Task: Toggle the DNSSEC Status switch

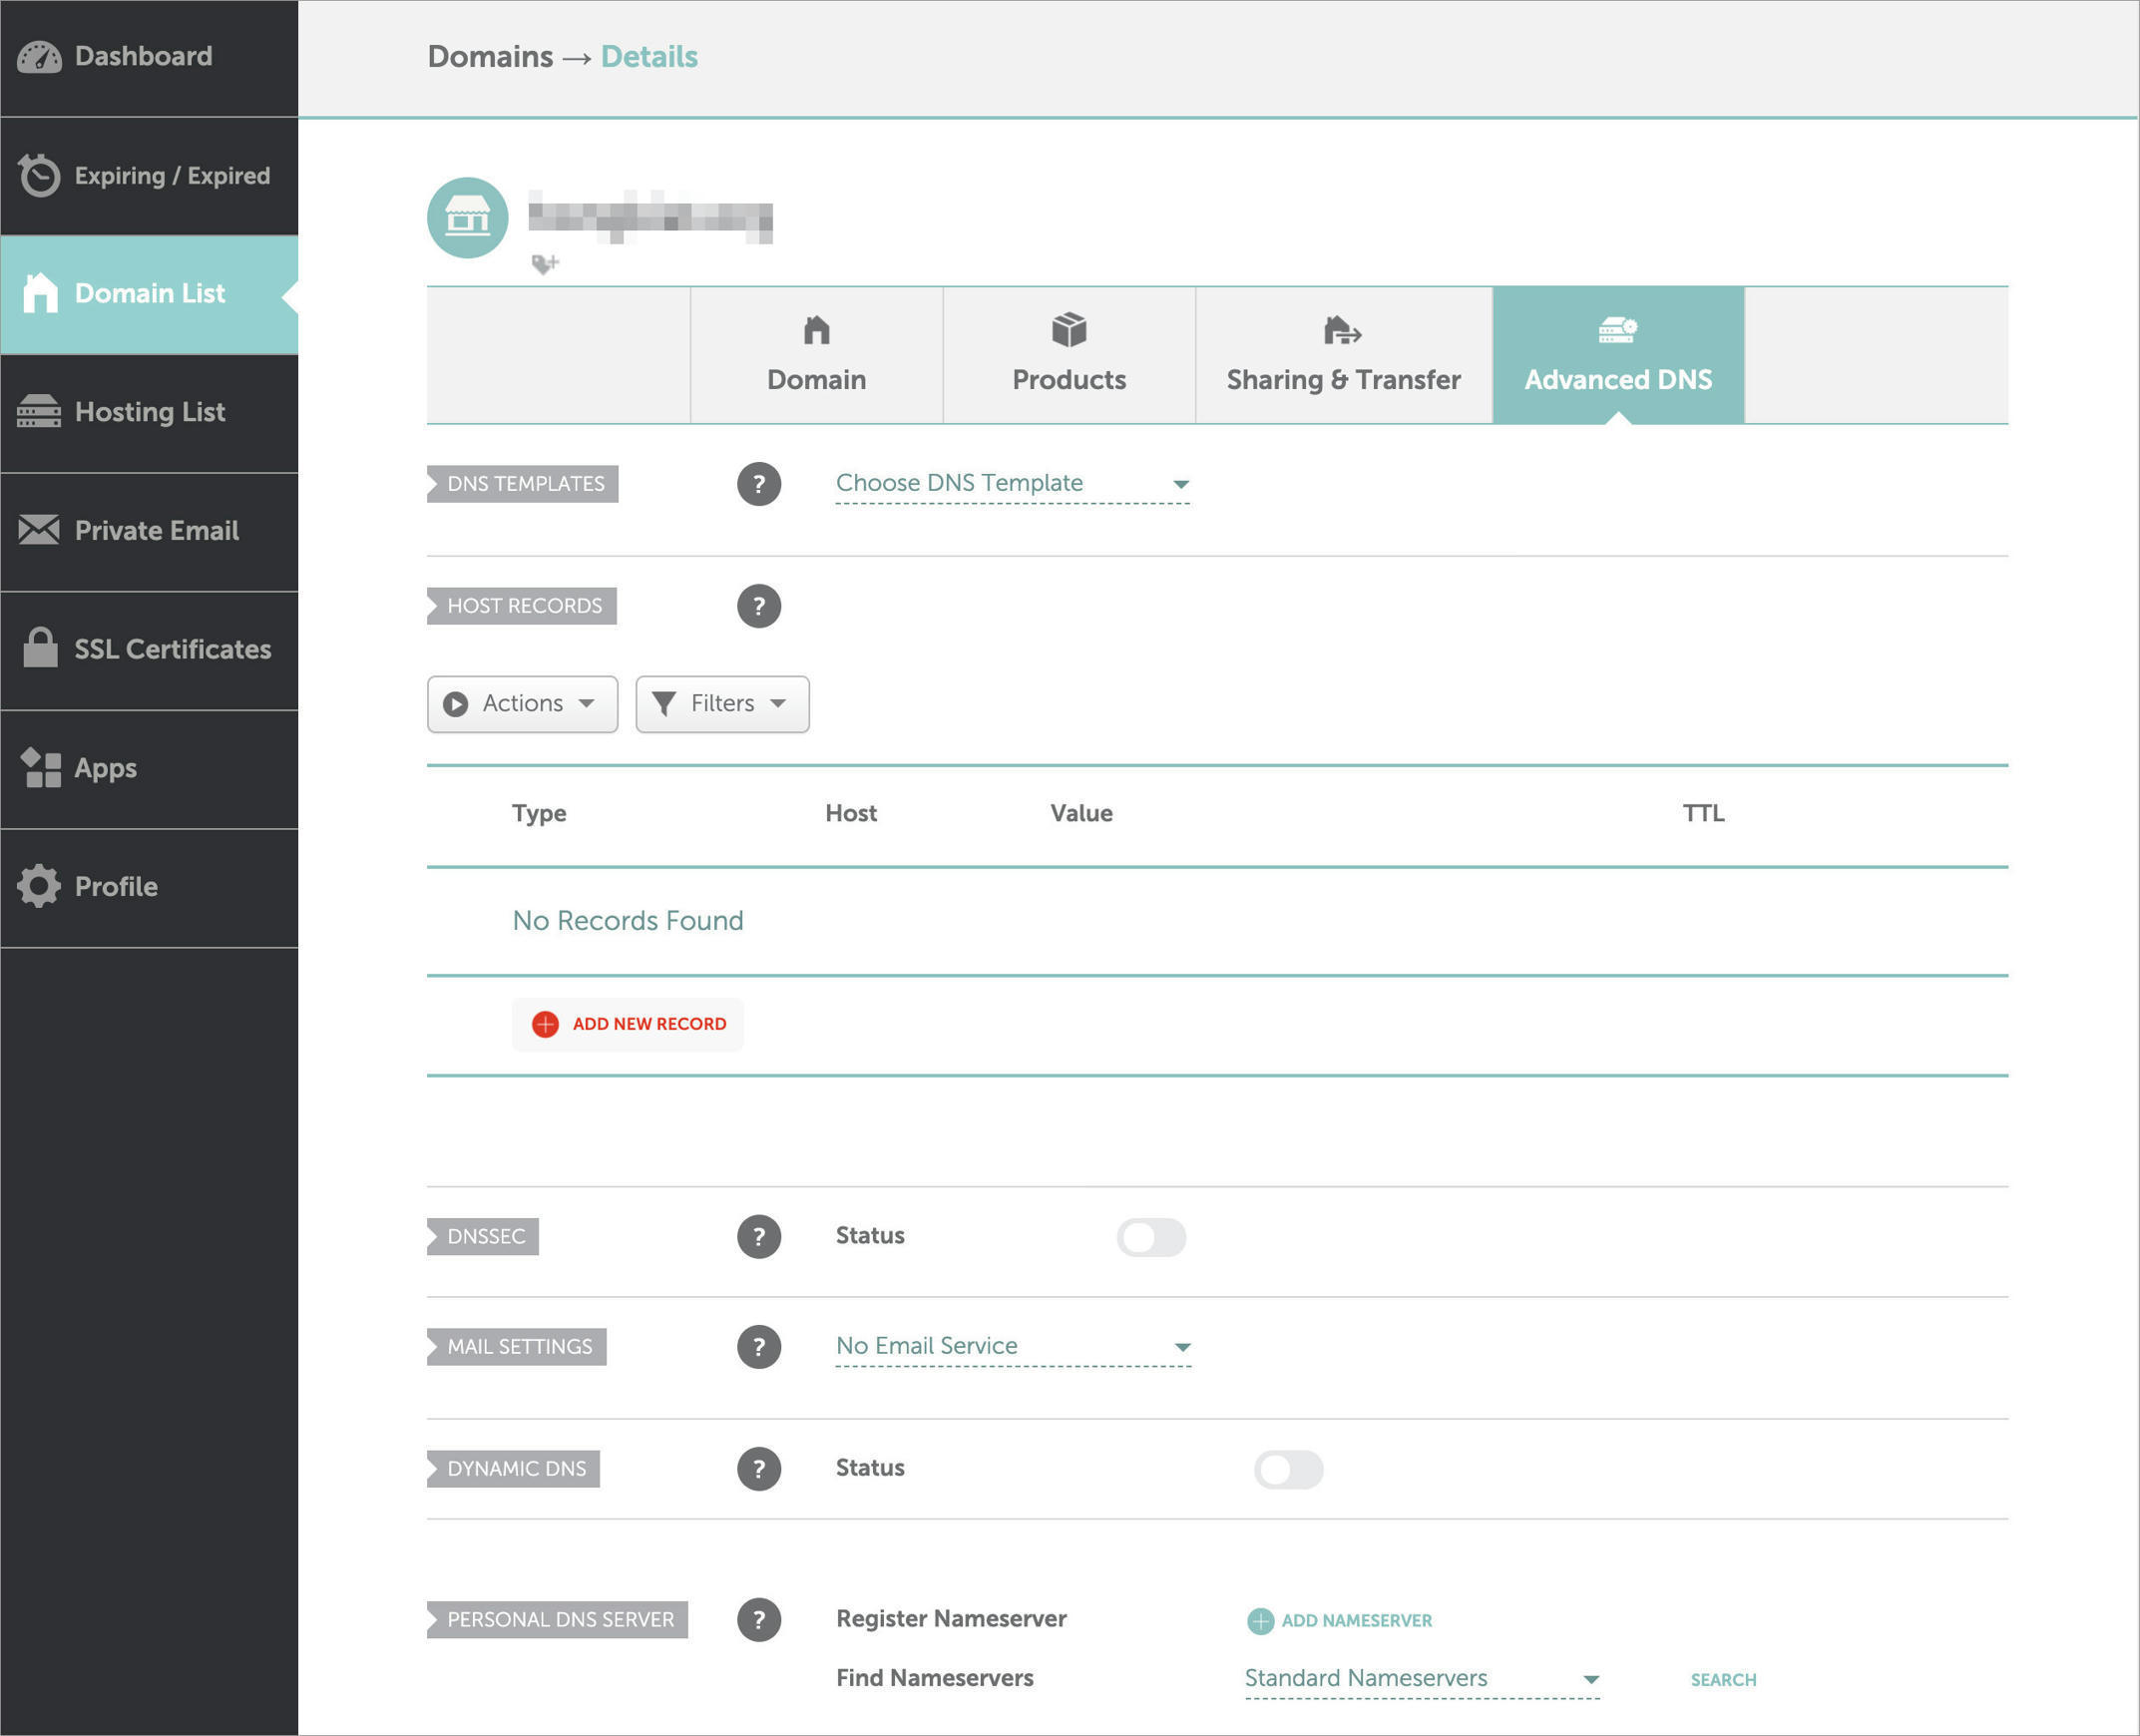Action: pos(1151,1235)
